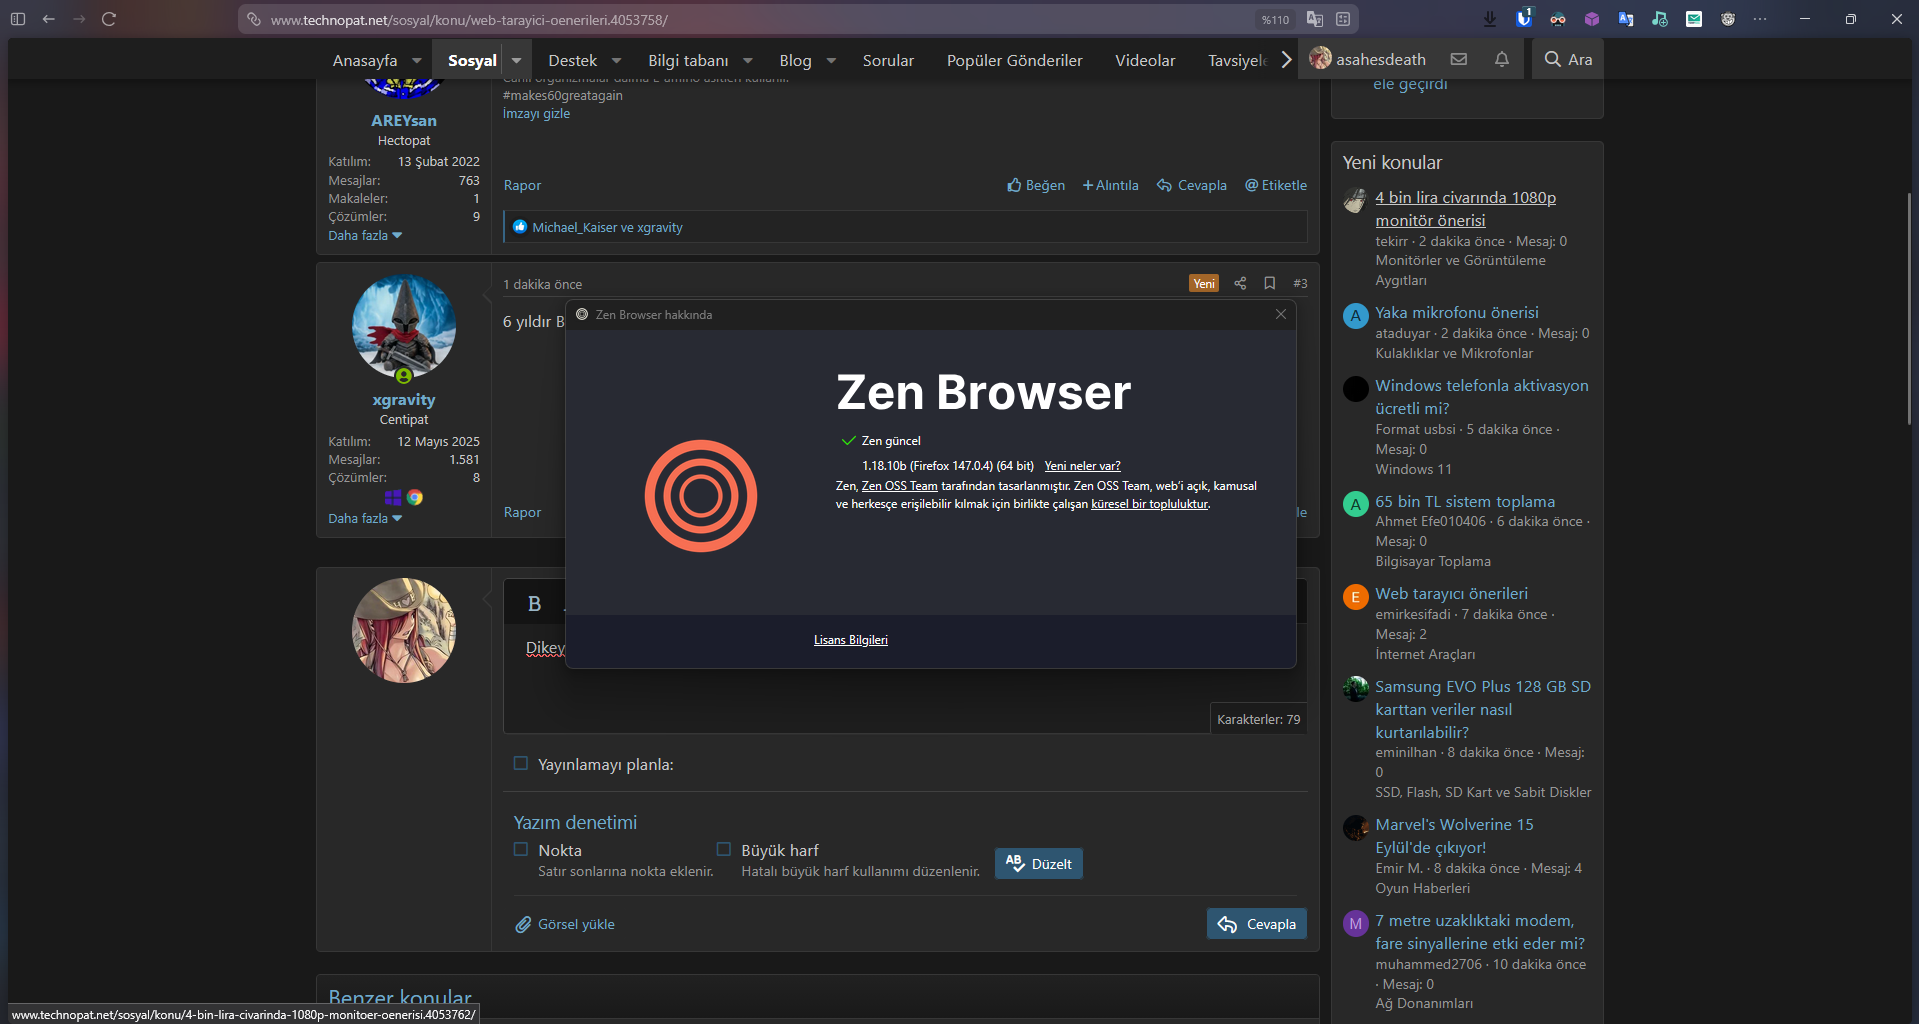1919x1024 pixels.
Task: Click Görsel yükle to upload an image
Action: tap(565, 924)
